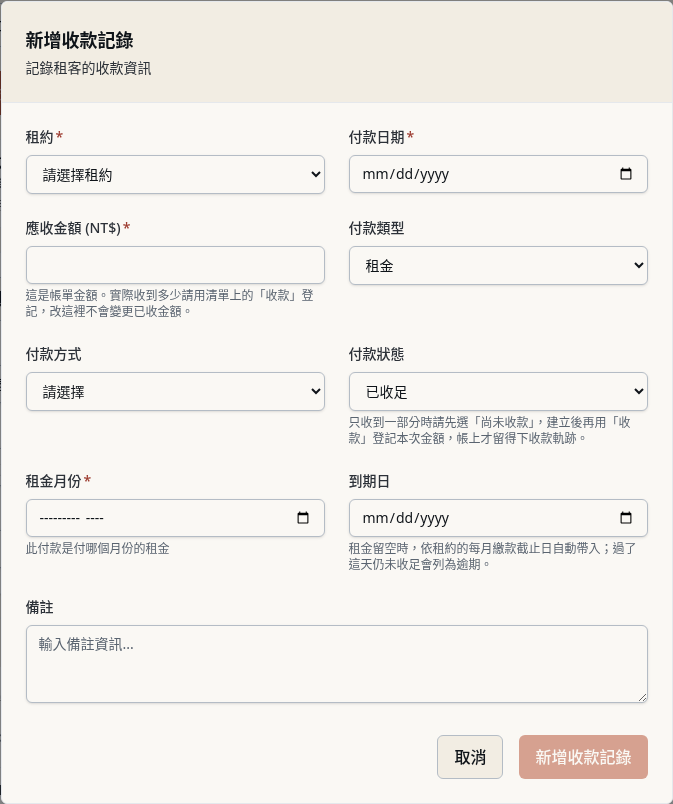Open calendar picker for 租金月份
The image size is (673, 804).
(x=303, y=518)
